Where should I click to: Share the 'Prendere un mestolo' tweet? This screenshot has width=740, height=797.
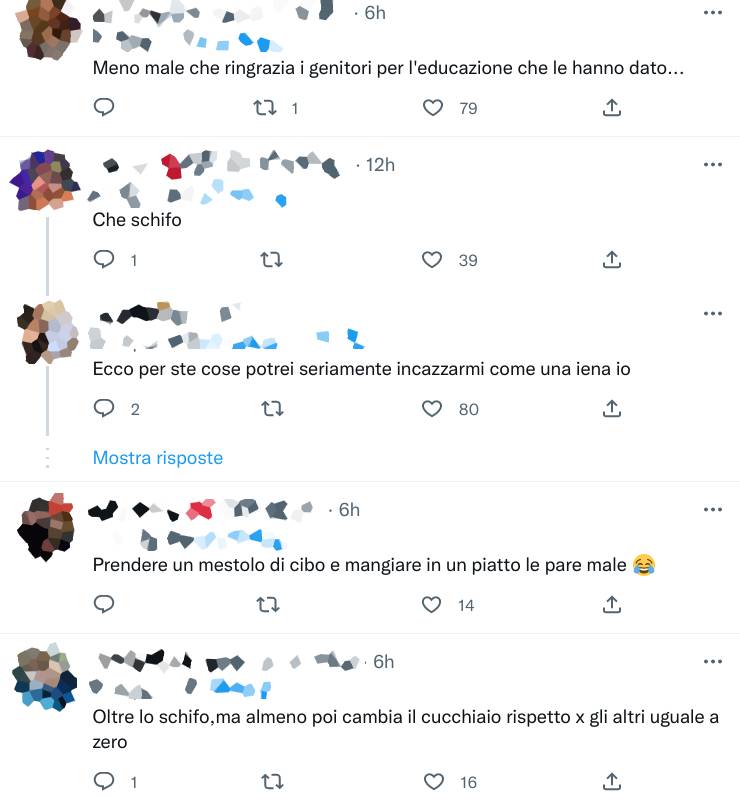pos(612,604)
